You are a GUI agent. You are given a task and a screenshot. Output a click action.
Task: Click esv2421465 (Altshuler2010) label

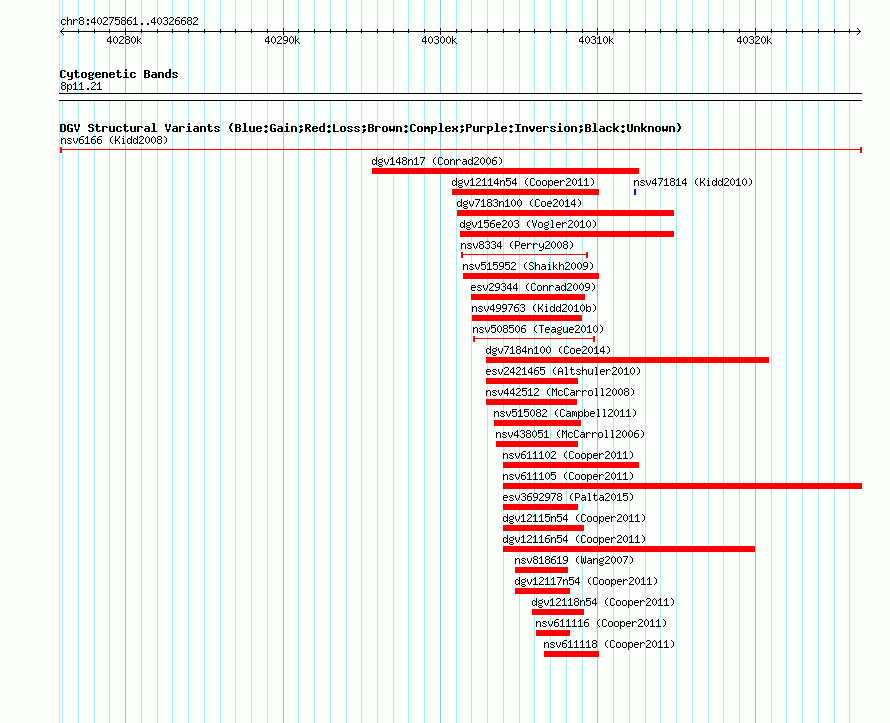(563, 371)
